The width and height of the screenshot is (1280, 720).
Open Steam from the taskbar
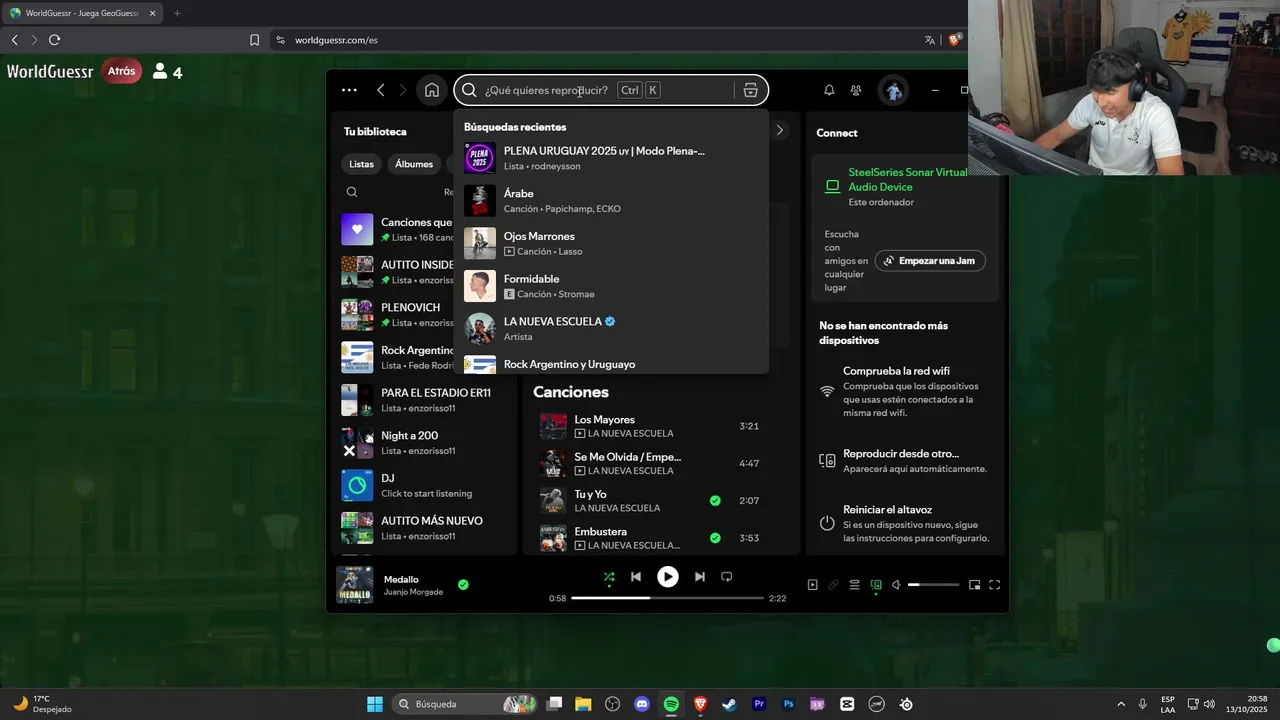pyautogui.click(x=729, y=704)
